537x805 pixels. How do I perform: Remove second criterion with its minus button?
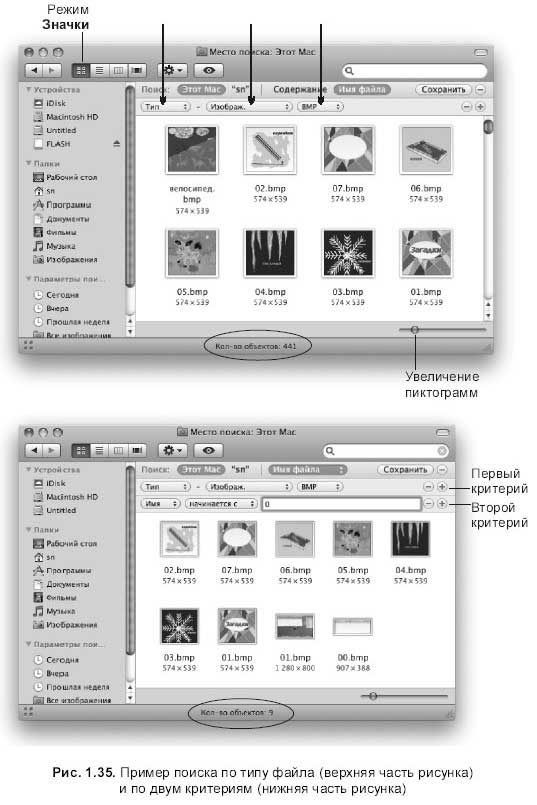coord(428,504)
